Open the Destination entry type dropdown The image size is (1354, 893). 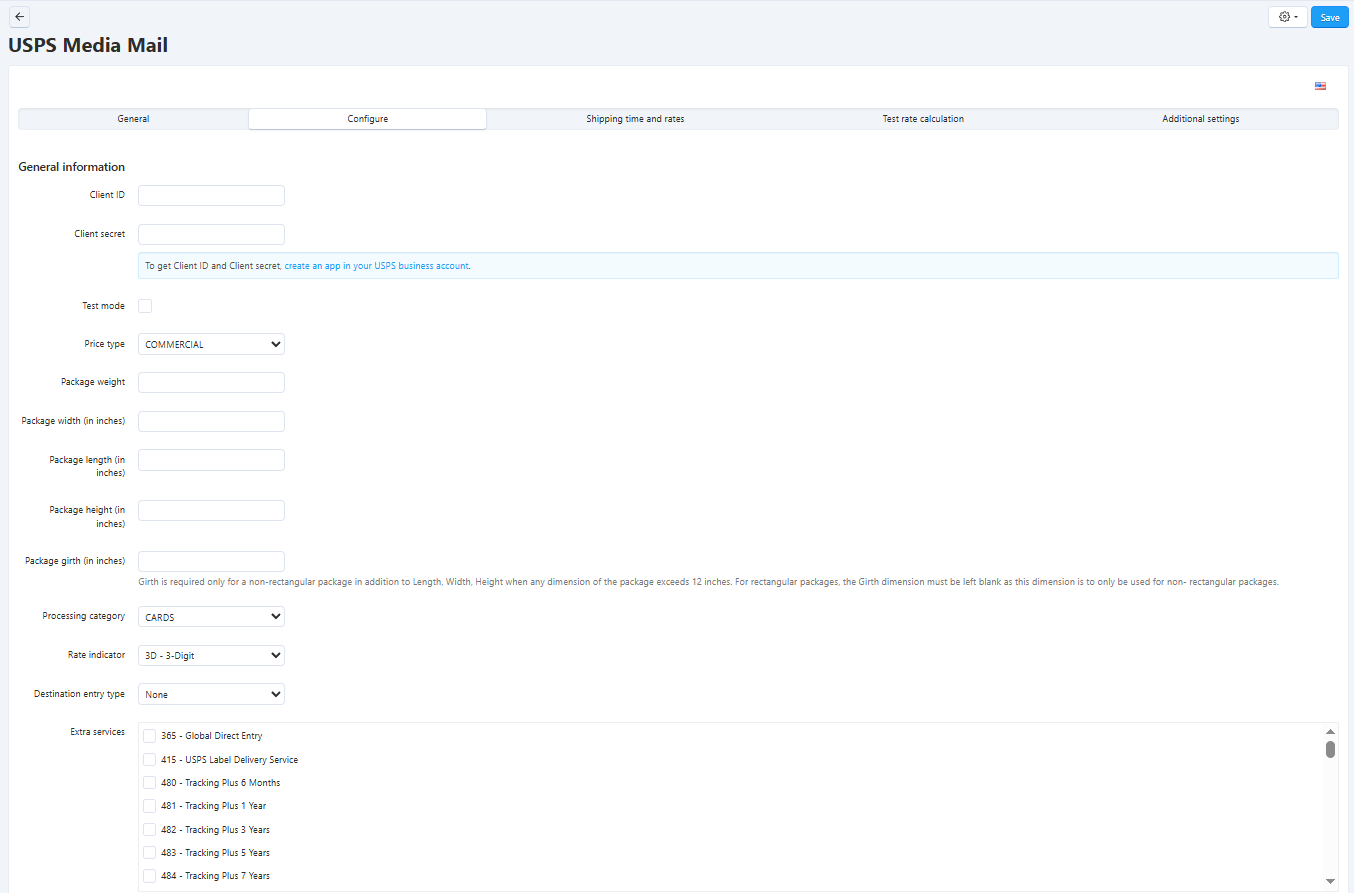(211, 694)
